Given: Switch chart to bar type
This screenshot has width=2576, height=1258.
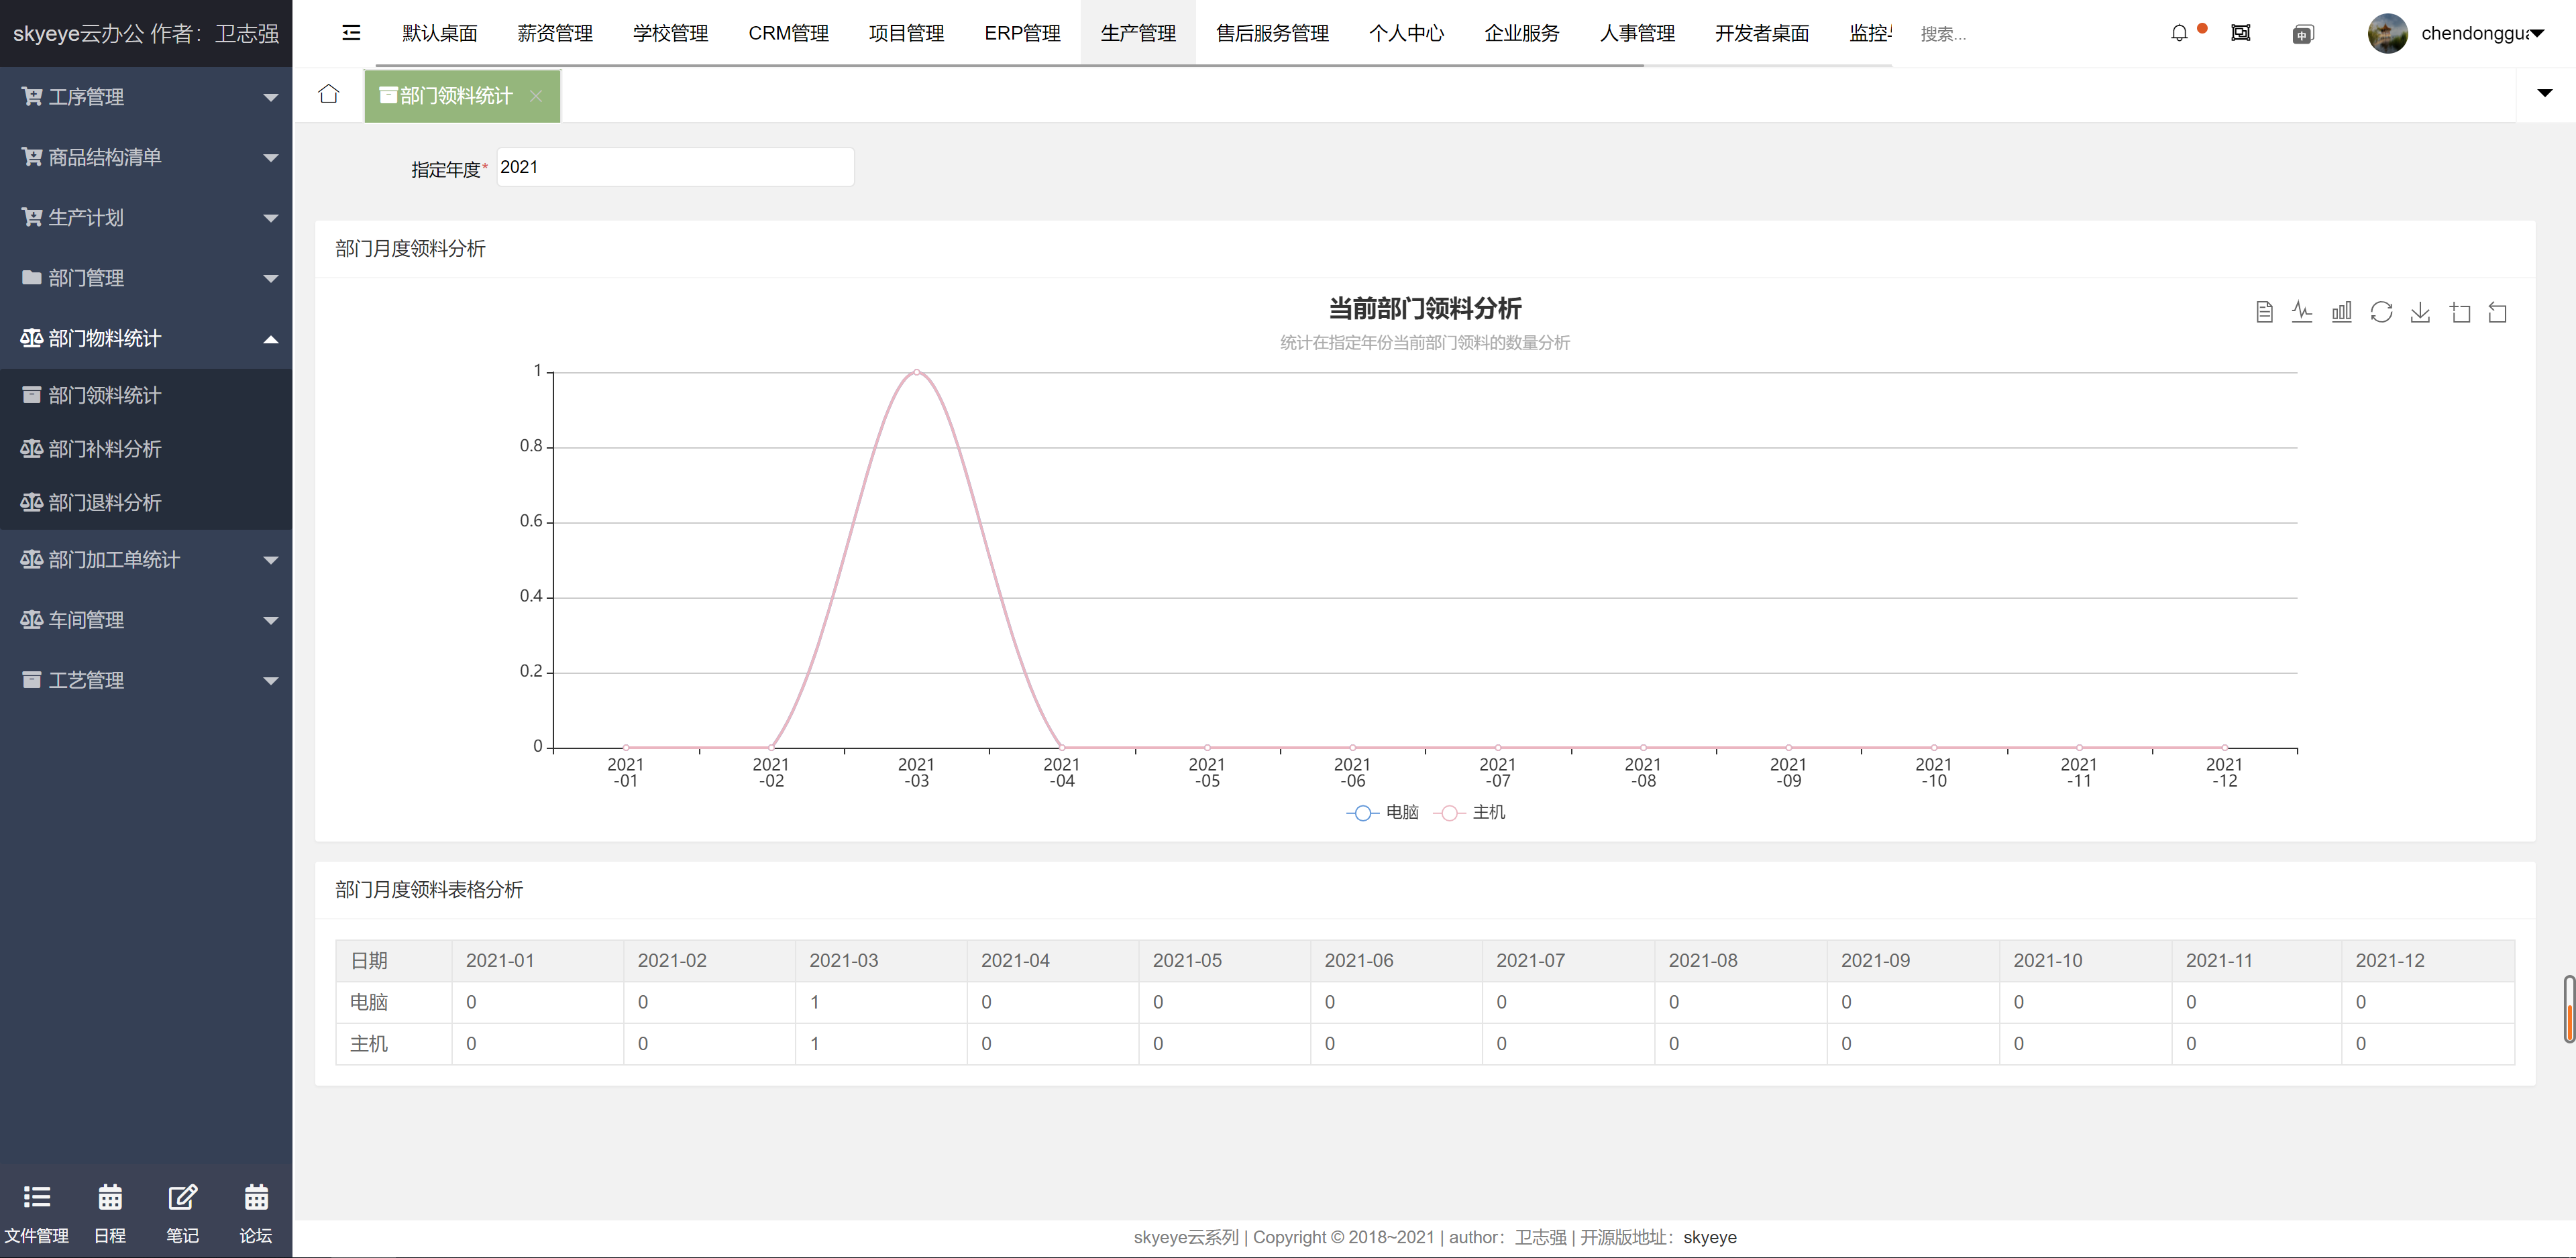Looking at the screenshot, I should point(2341,313).
